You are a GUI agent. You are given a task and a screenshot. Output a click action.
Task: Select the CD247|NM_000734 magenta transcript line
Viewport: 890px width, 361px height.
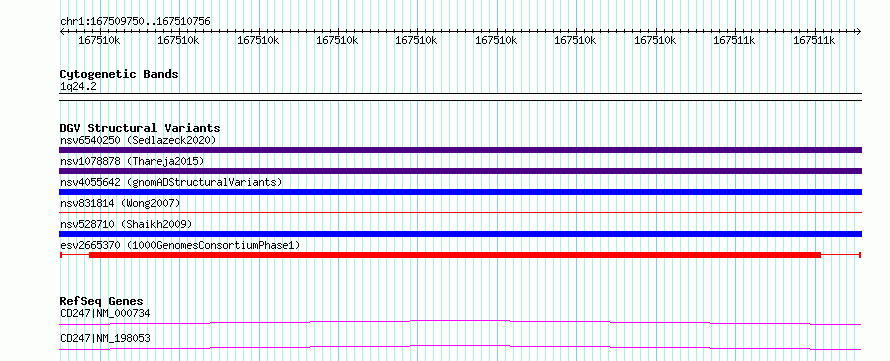460,322
